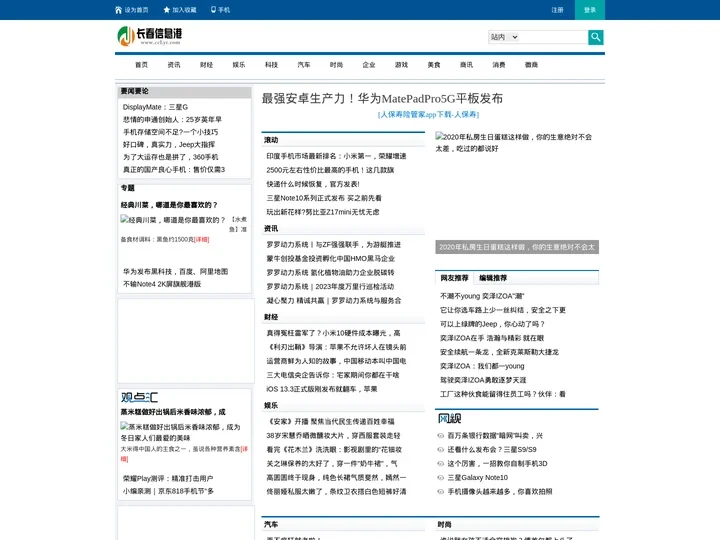
Task: Click the eye icon beside 三星Galaxy Note10
Action: coord(441,478)
